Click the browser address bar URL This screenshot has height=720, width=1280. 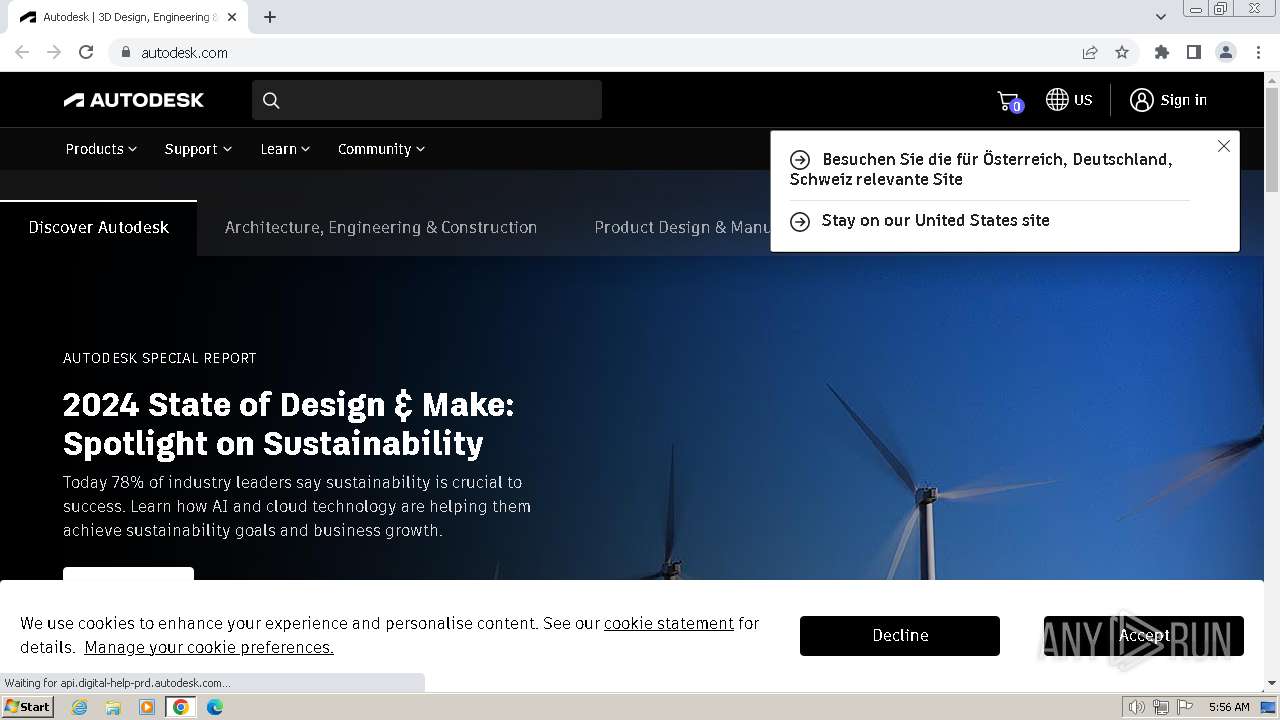(x=184, y=52)
